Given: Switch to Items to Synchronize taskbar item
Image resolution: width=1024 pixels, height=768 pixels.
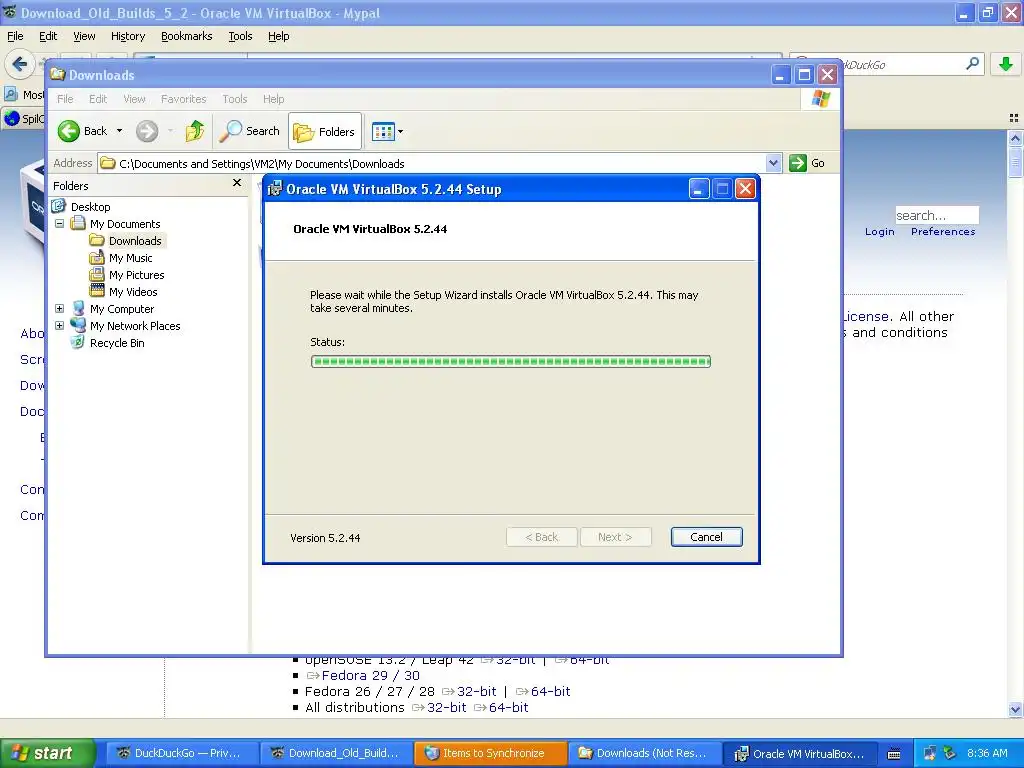Looking at the screenshot, I should click(490, 753).
